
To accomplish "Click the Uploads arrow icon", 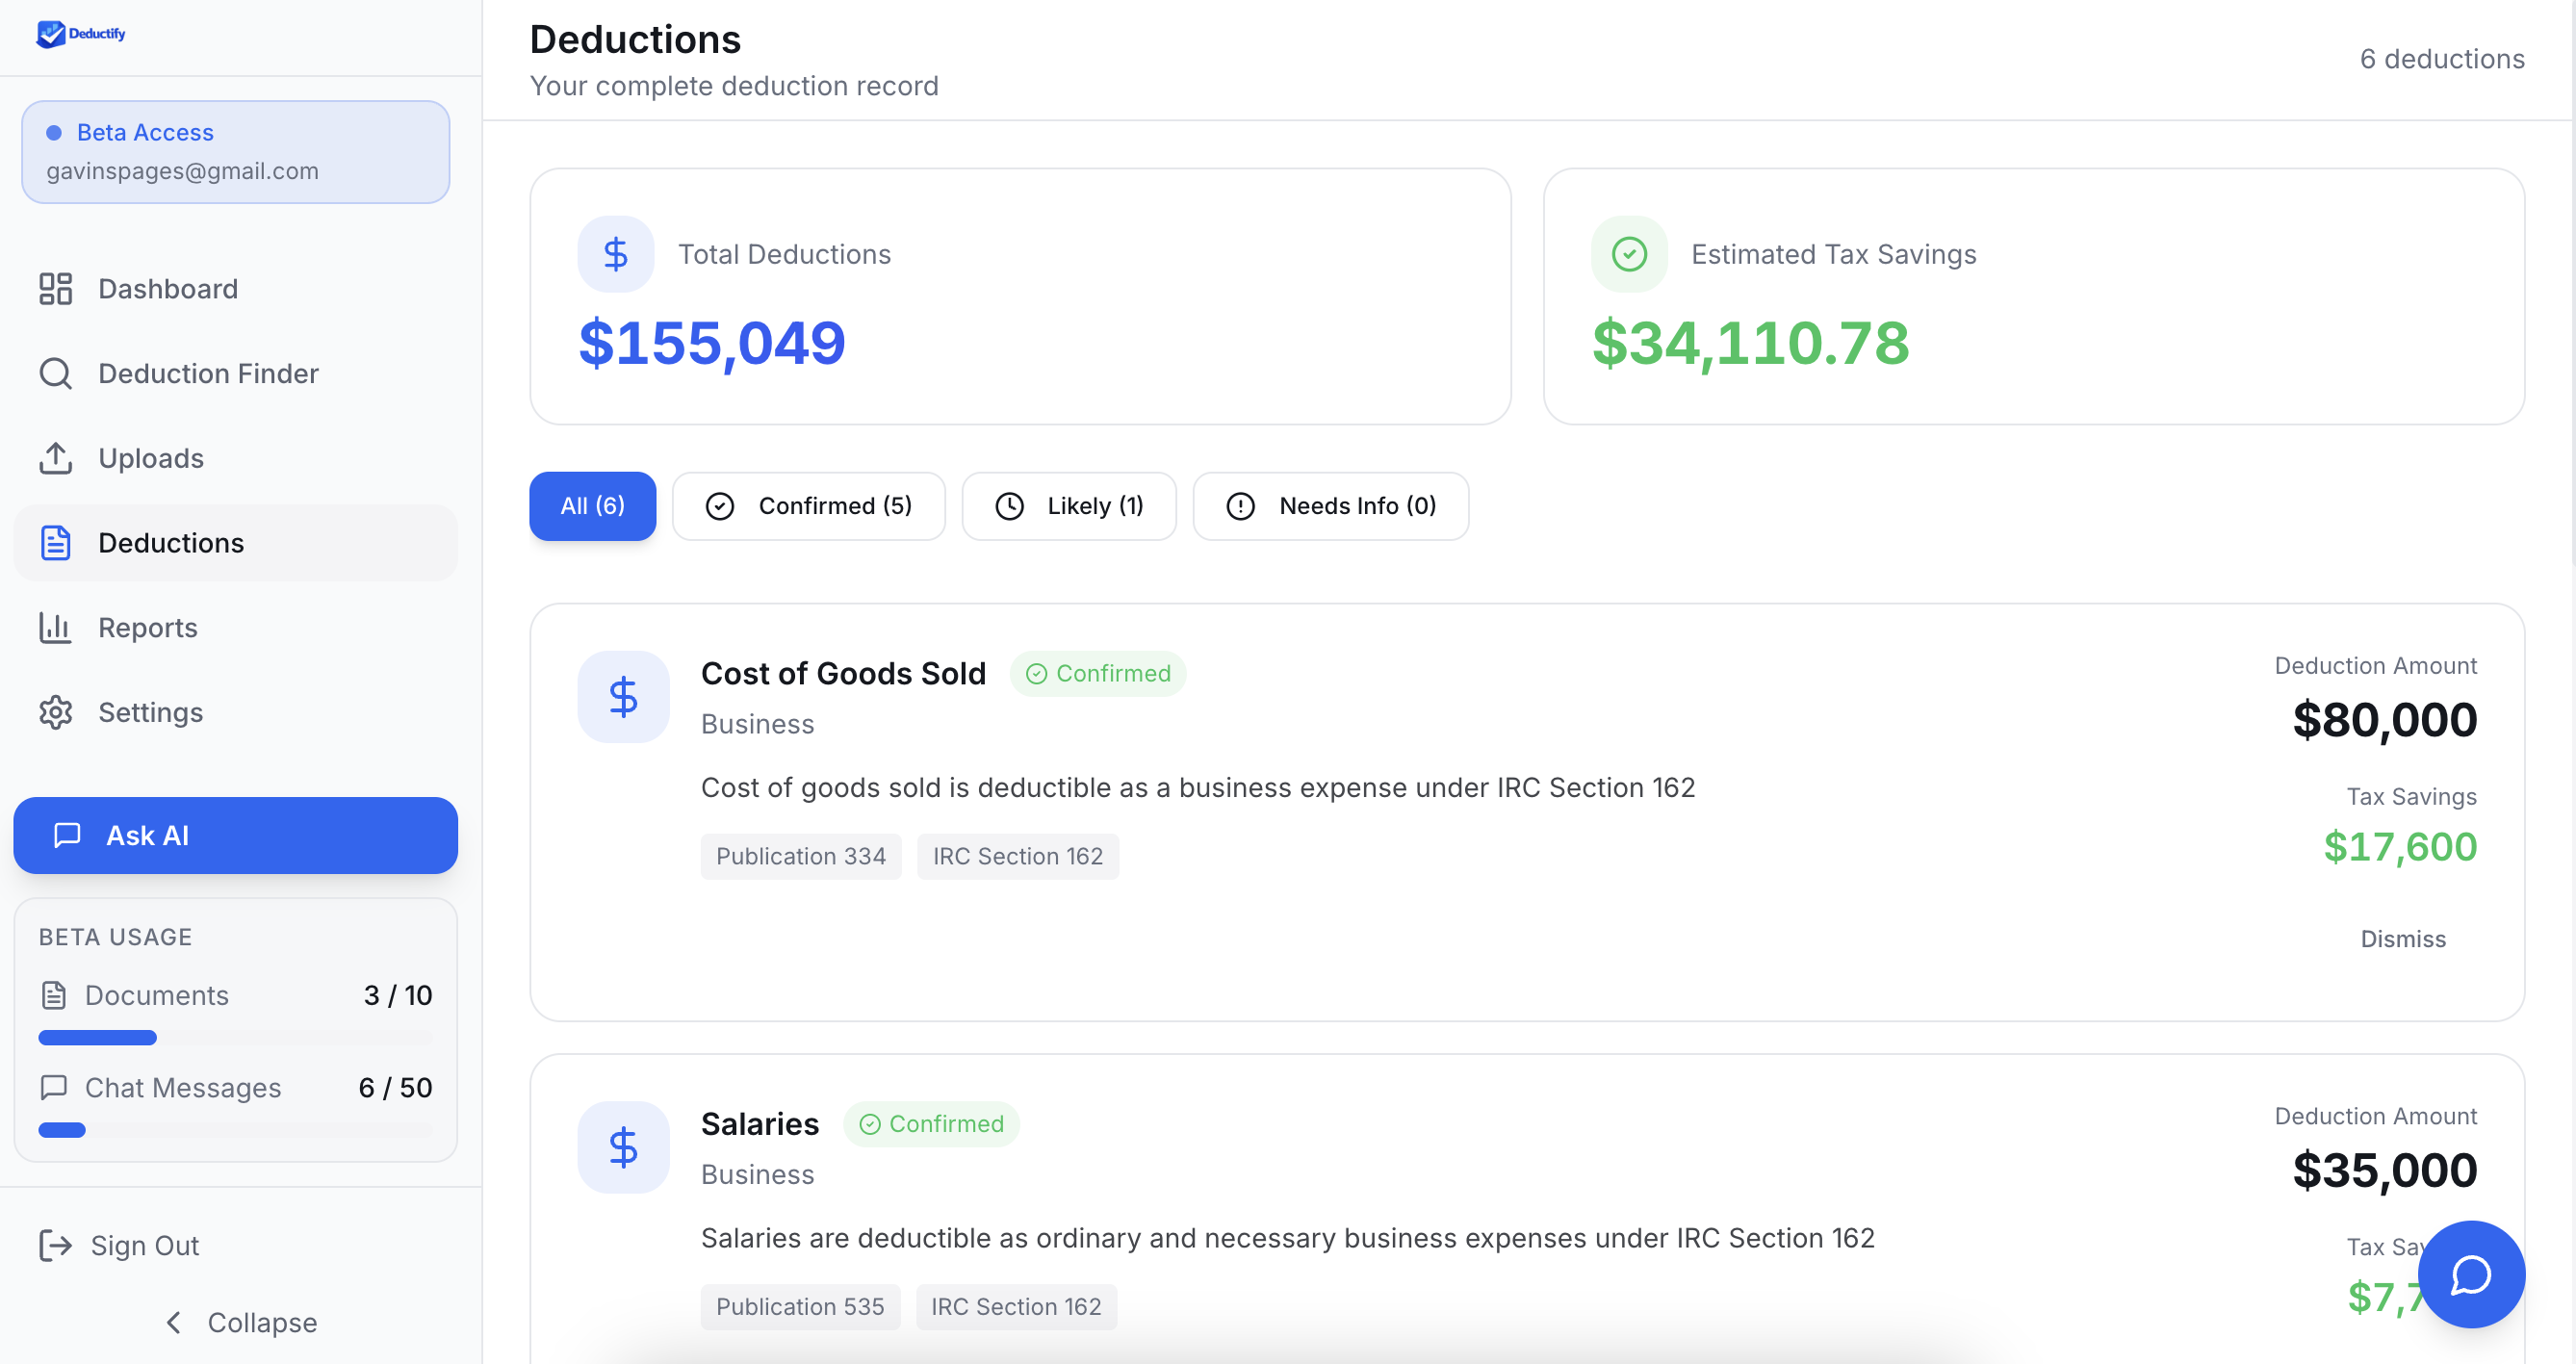I will tap(56, 458).
